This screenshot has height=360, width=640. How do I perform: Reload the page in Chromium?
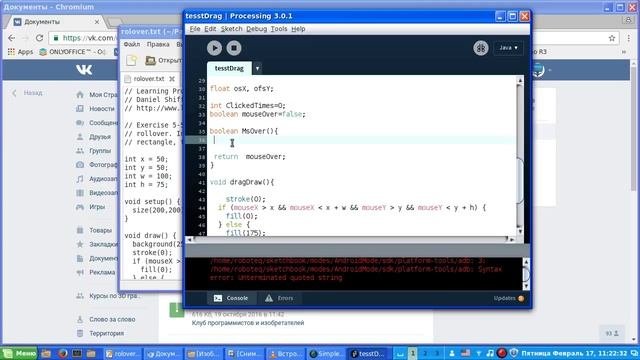[39, 38]
